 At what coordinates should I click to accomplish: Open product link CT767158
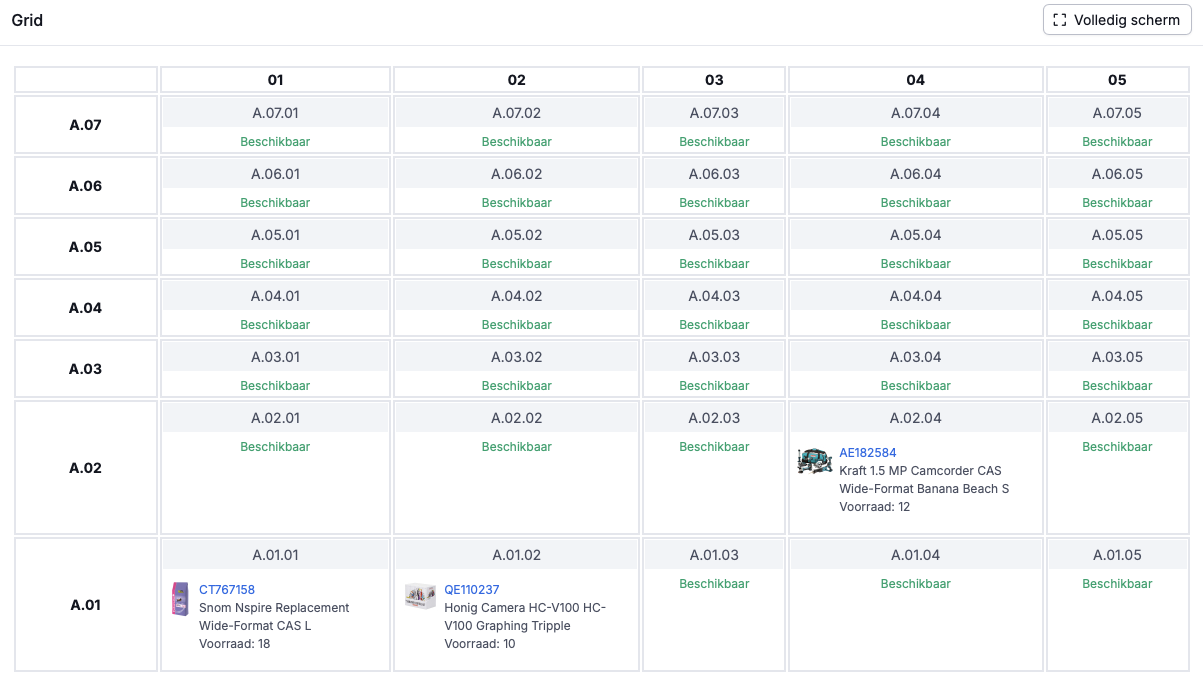coord(227,590)
